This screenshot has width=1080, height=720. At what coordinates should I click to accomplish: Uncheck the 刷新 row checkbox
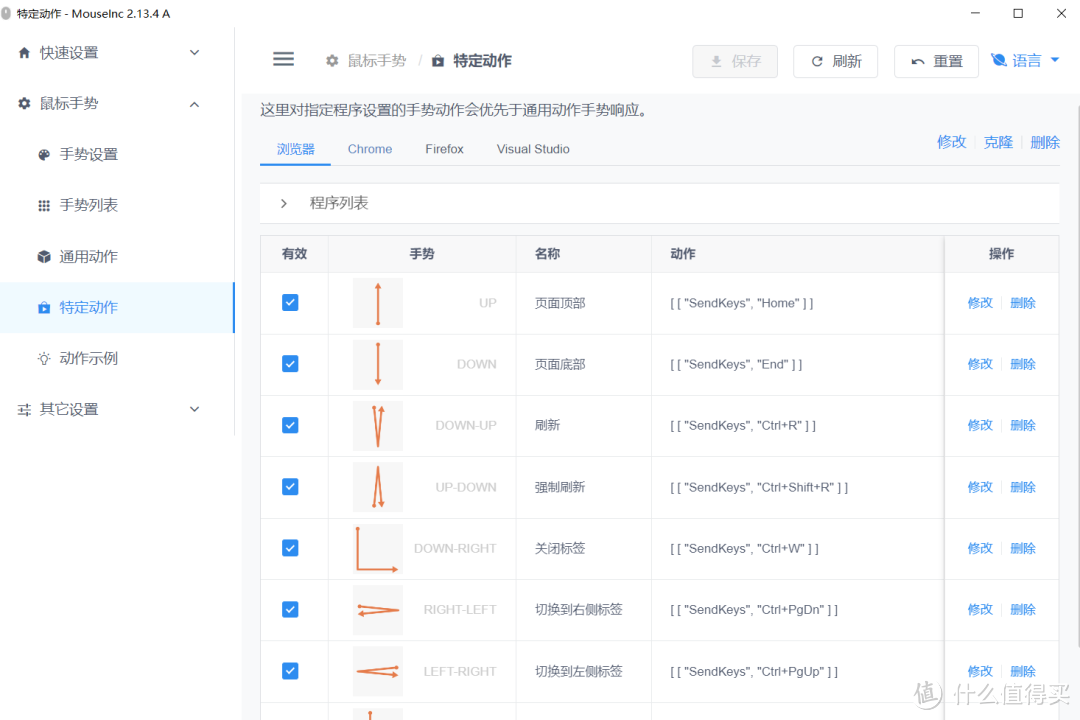[290, 425]
